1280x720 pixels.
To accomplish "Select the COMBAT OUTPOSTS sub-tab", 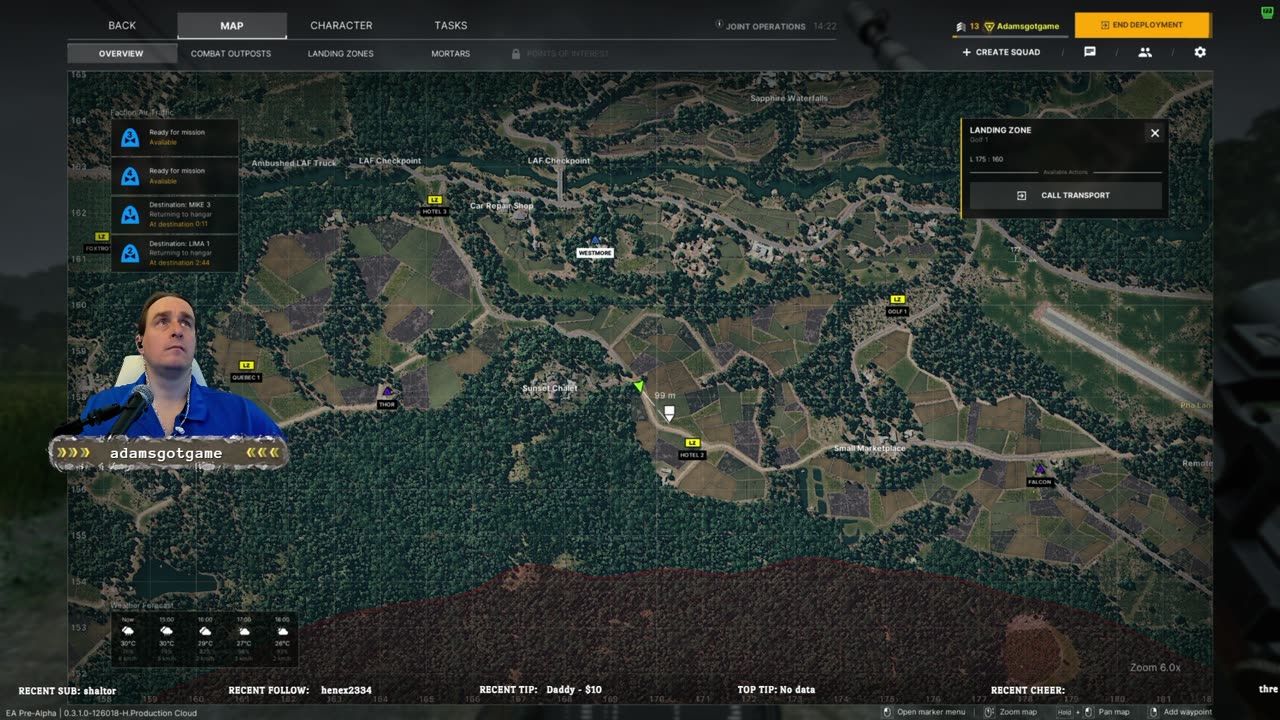I will [x=231, y=53].
